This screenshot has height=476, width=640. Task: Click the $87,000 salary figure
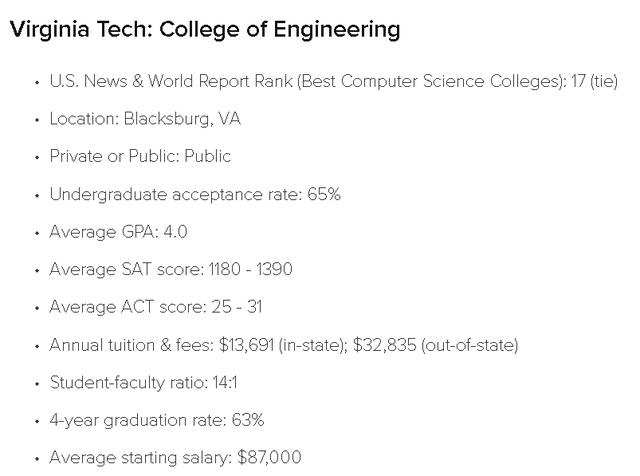(x=269, y=458)
